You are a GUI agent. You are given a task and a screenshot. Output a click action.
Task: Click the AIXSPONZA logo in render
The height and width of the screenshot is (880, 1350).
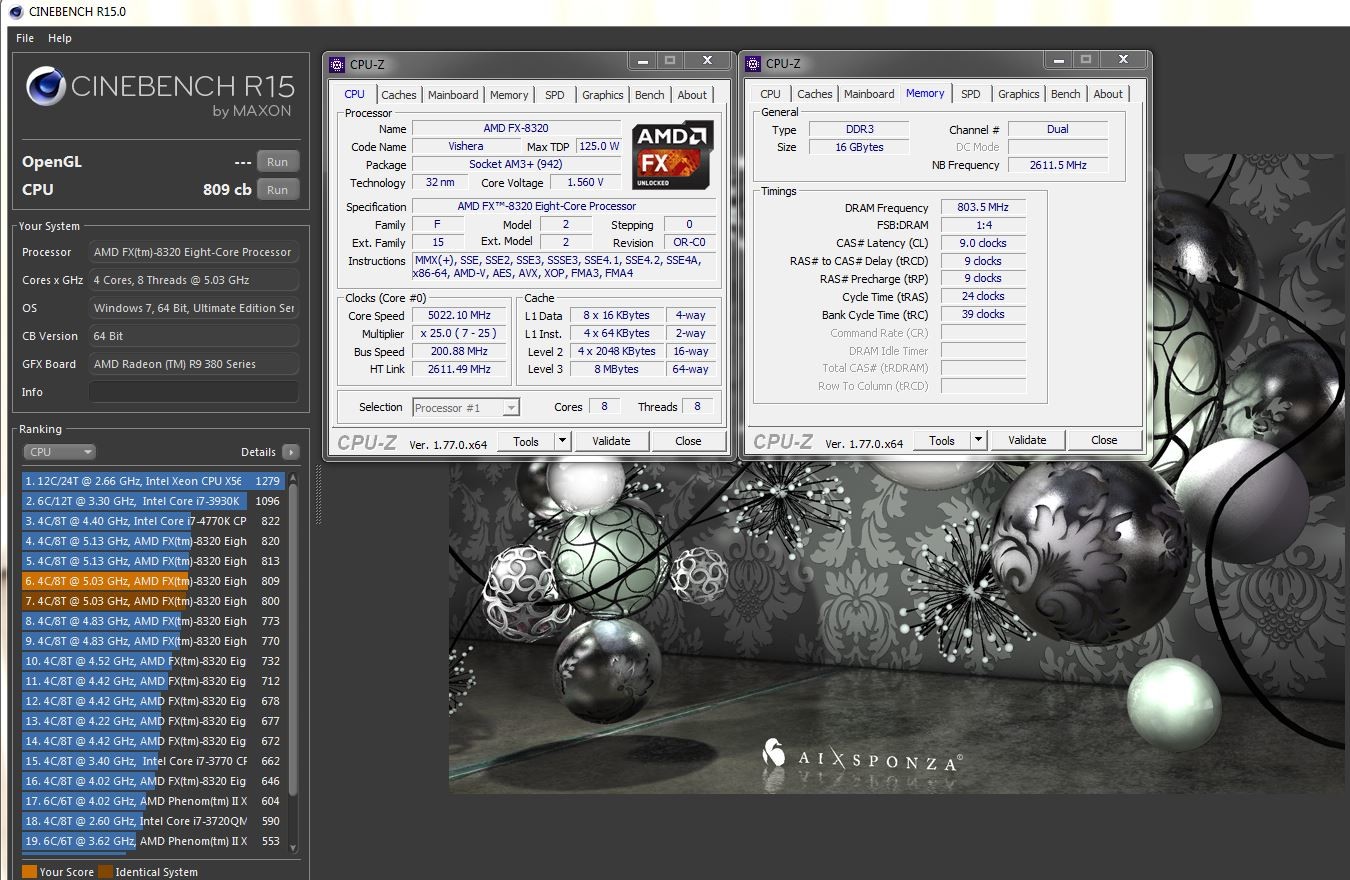pyautogui.click(x=862, y=757)
